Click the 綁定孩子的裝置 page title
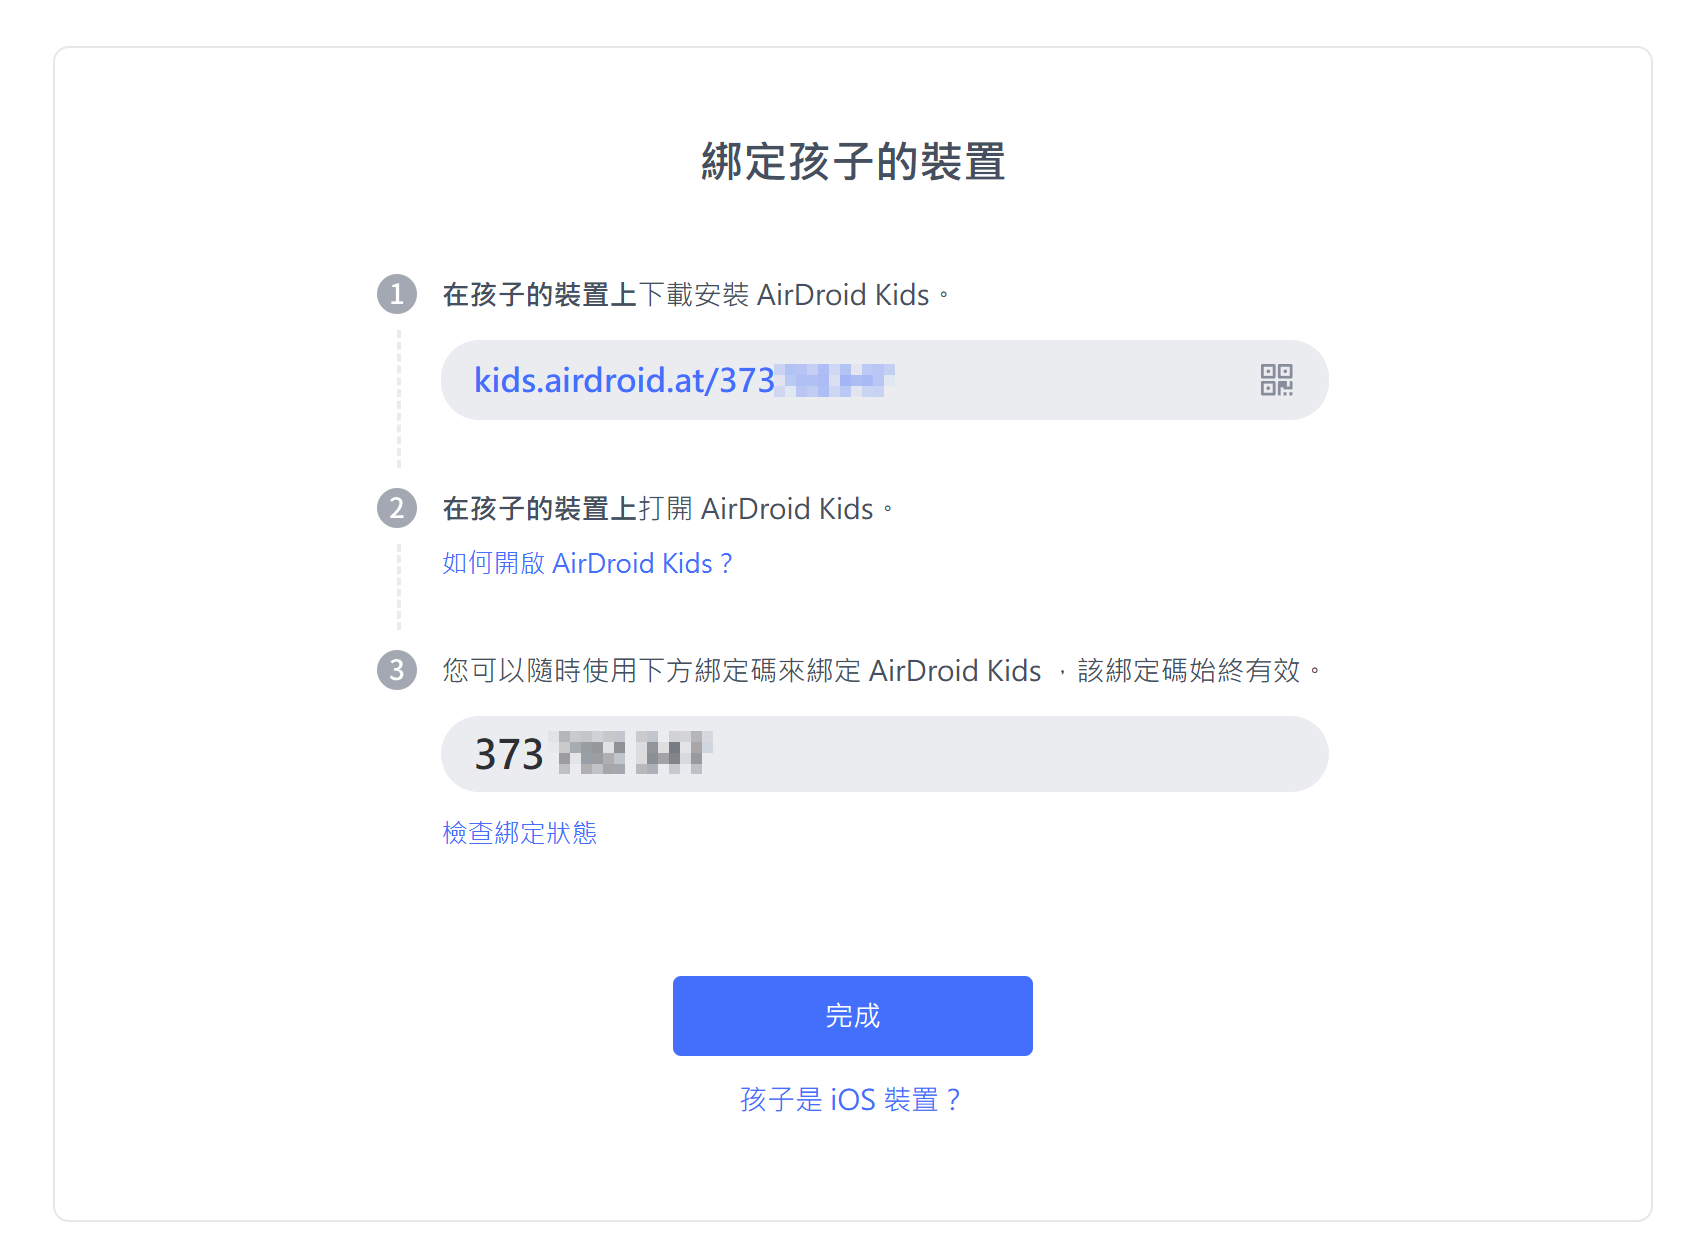This screenshot has height=1257, width=1707. [853, 162]
